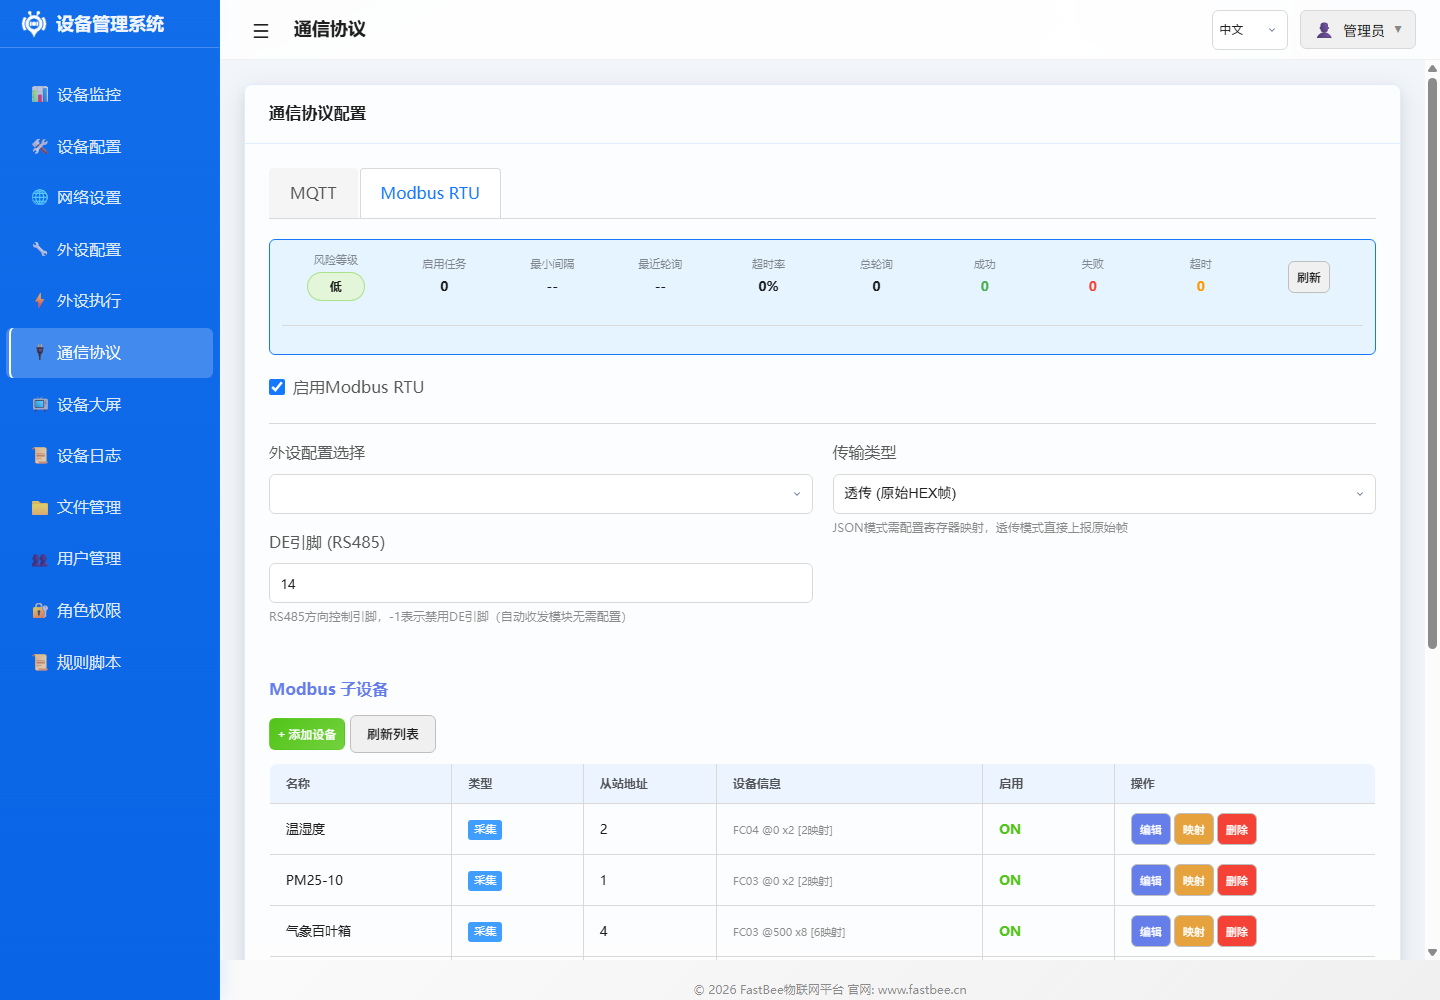This screenshot has width=1440, height=1000.
Task: Select the Modbus RTU tab
Action: (x=430, y=193)
